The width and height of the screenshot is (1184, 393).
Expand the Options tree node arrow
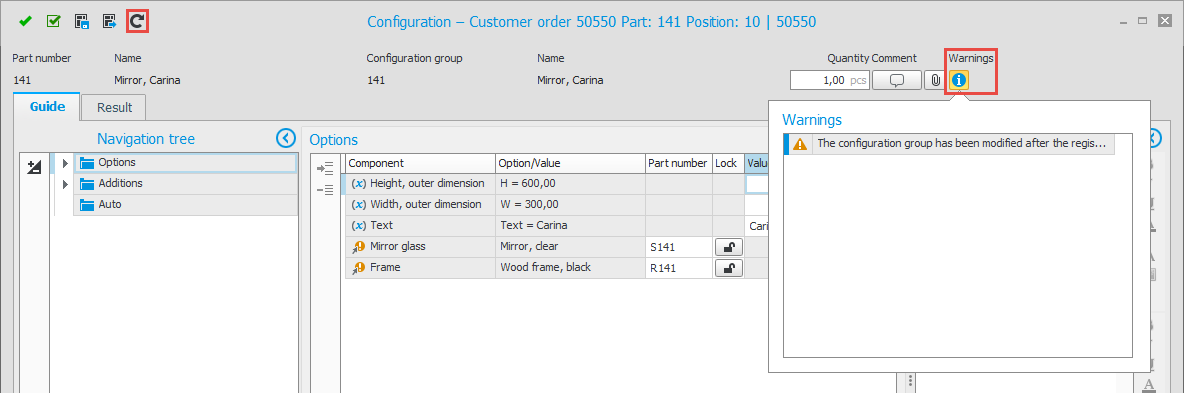click(x=65, y=162)
